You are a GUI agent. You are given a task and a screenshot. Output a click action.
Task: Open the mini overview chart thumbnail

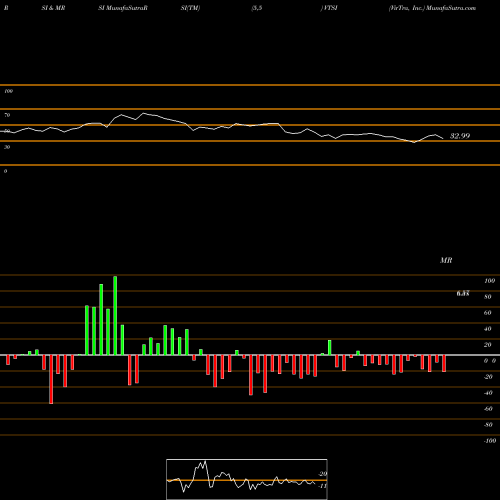pos(247,479)
